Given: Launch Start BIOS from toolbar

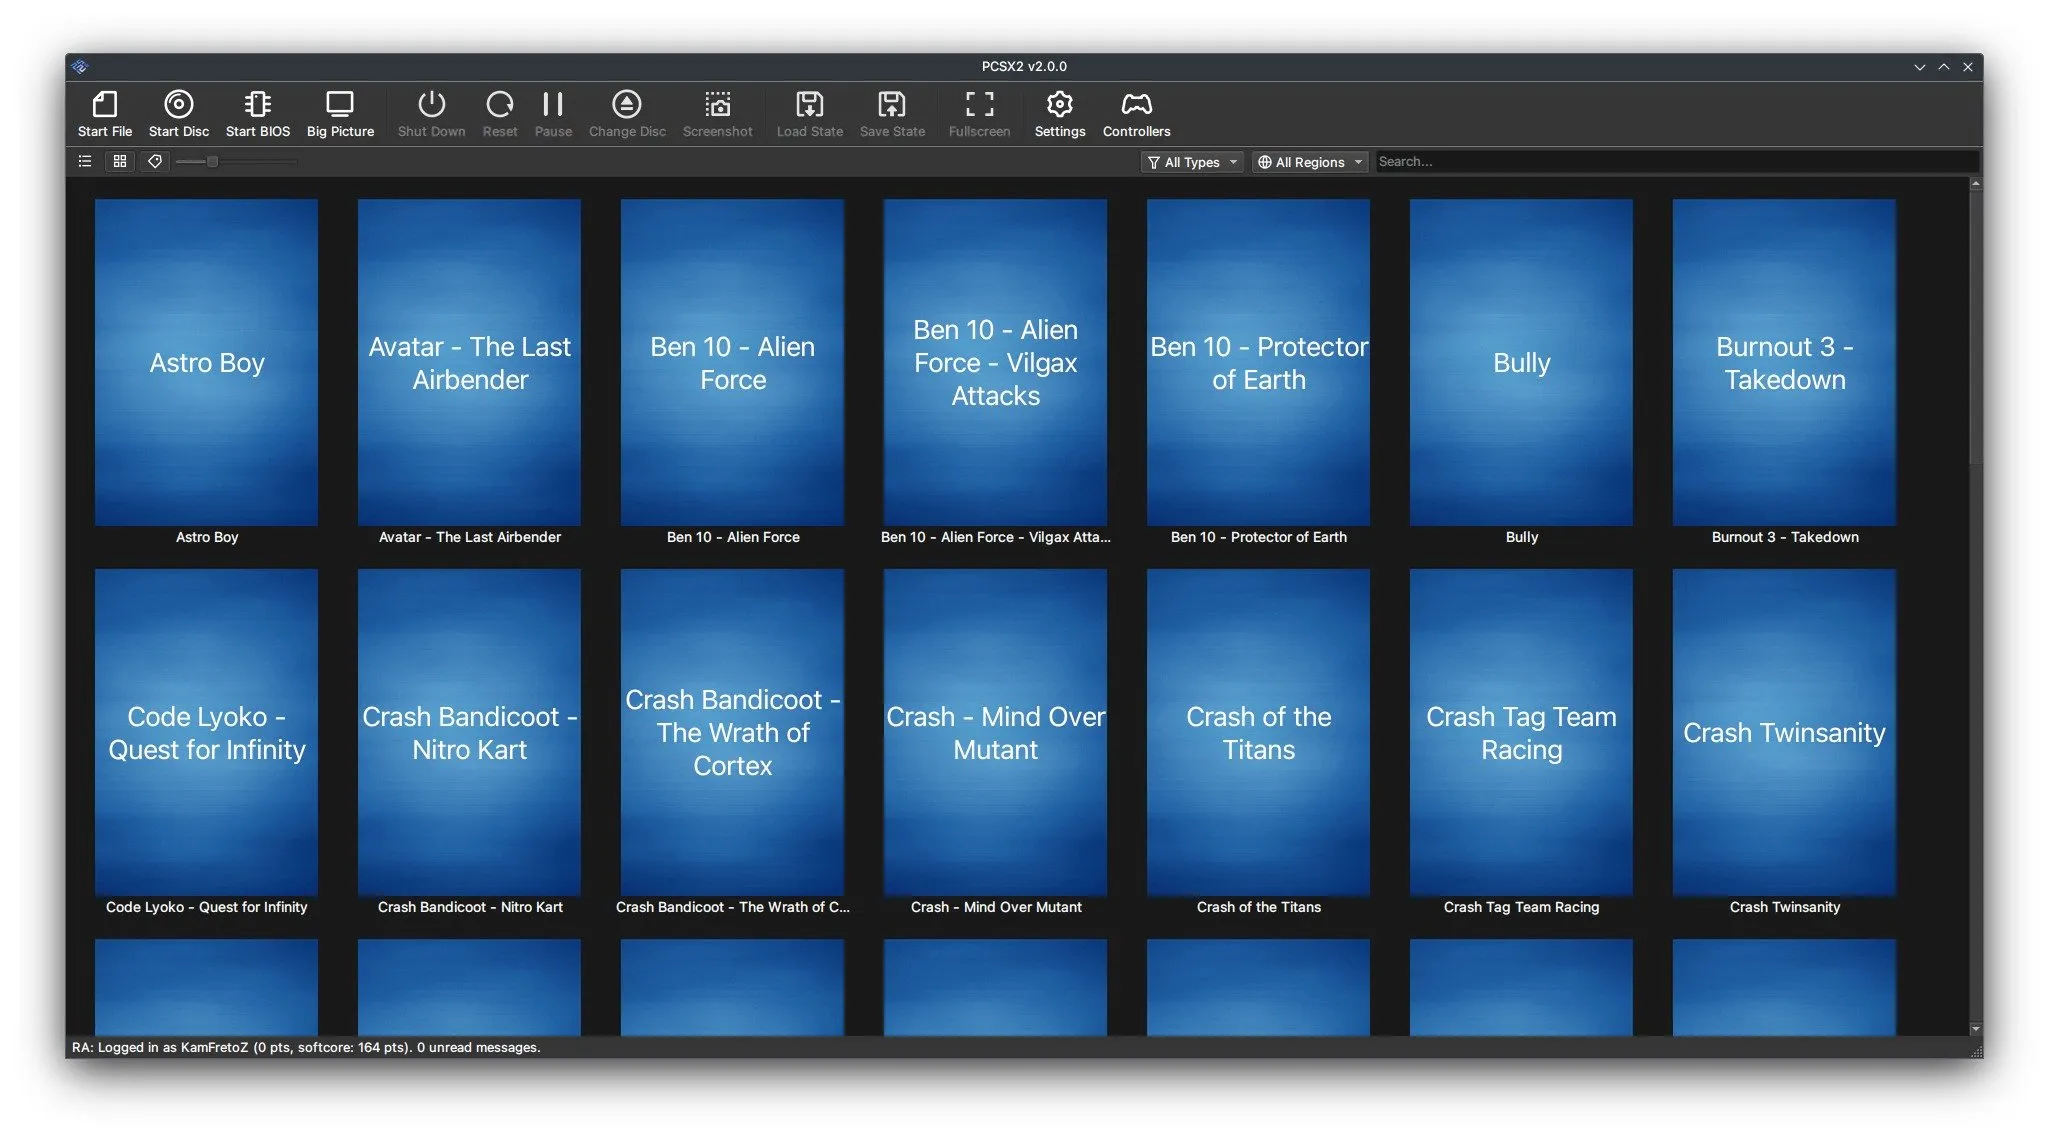Looking at the screenshot, I should pyautogui.click(x=257, y=104).
